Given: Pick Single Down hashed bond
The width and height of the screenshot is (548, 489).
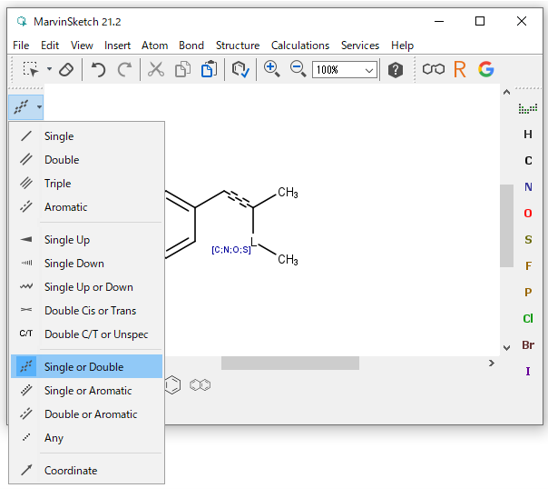Looking at the screenshot, I should [x=87, y=263].
